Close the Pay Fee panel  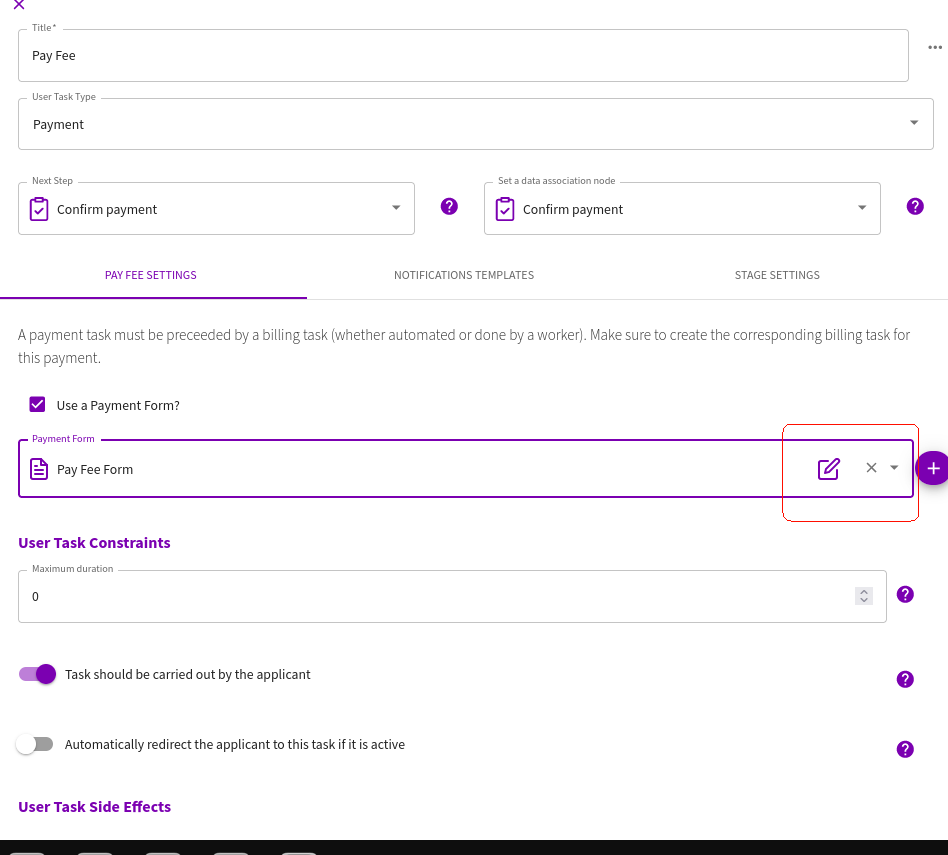(19, 5)
